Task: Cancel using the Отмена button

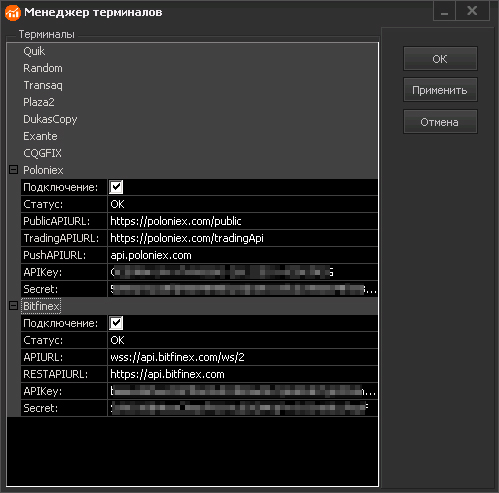Action: click(440, 122)
